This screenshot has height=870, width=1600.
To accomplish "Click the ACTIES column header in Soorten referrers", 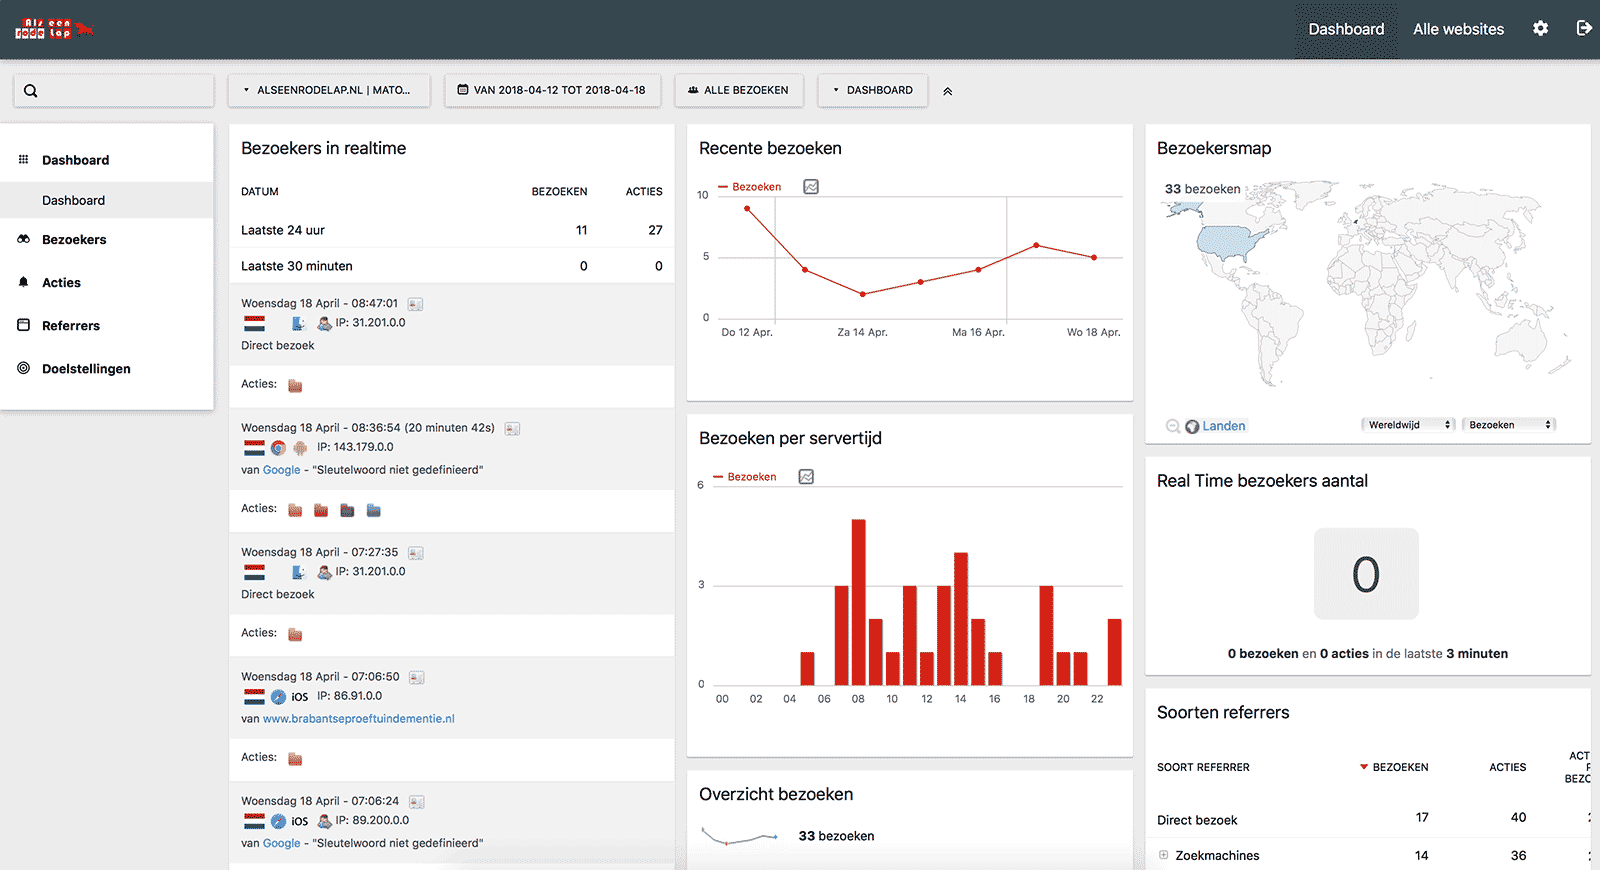I will point(1507,768).
